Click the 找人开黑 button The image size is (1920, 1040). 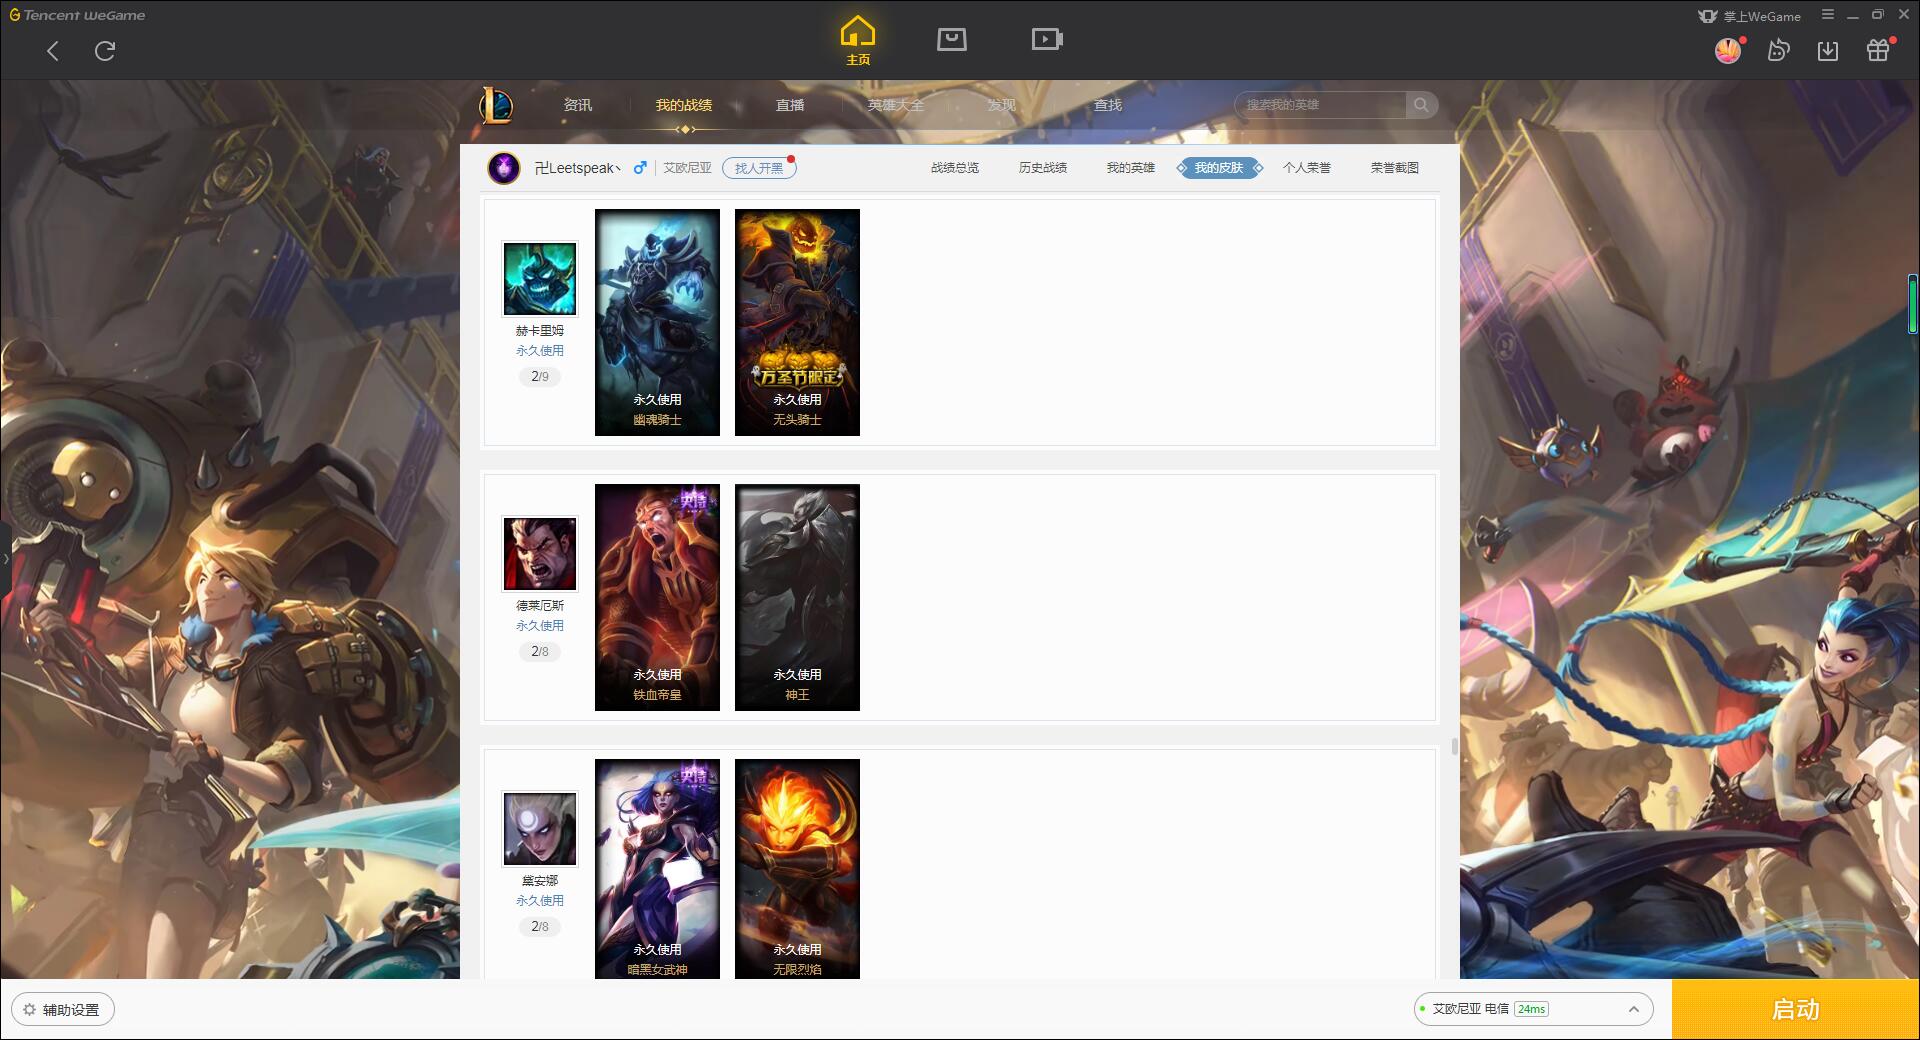point(759,168)
